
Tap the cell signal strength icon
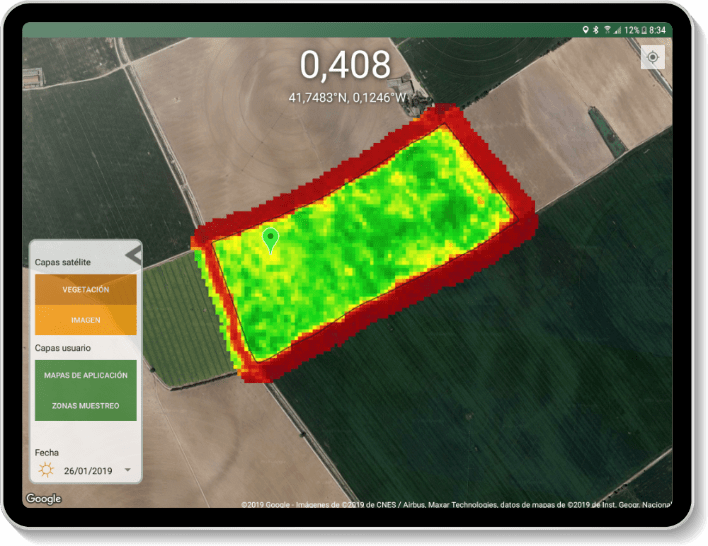[617, 30]
